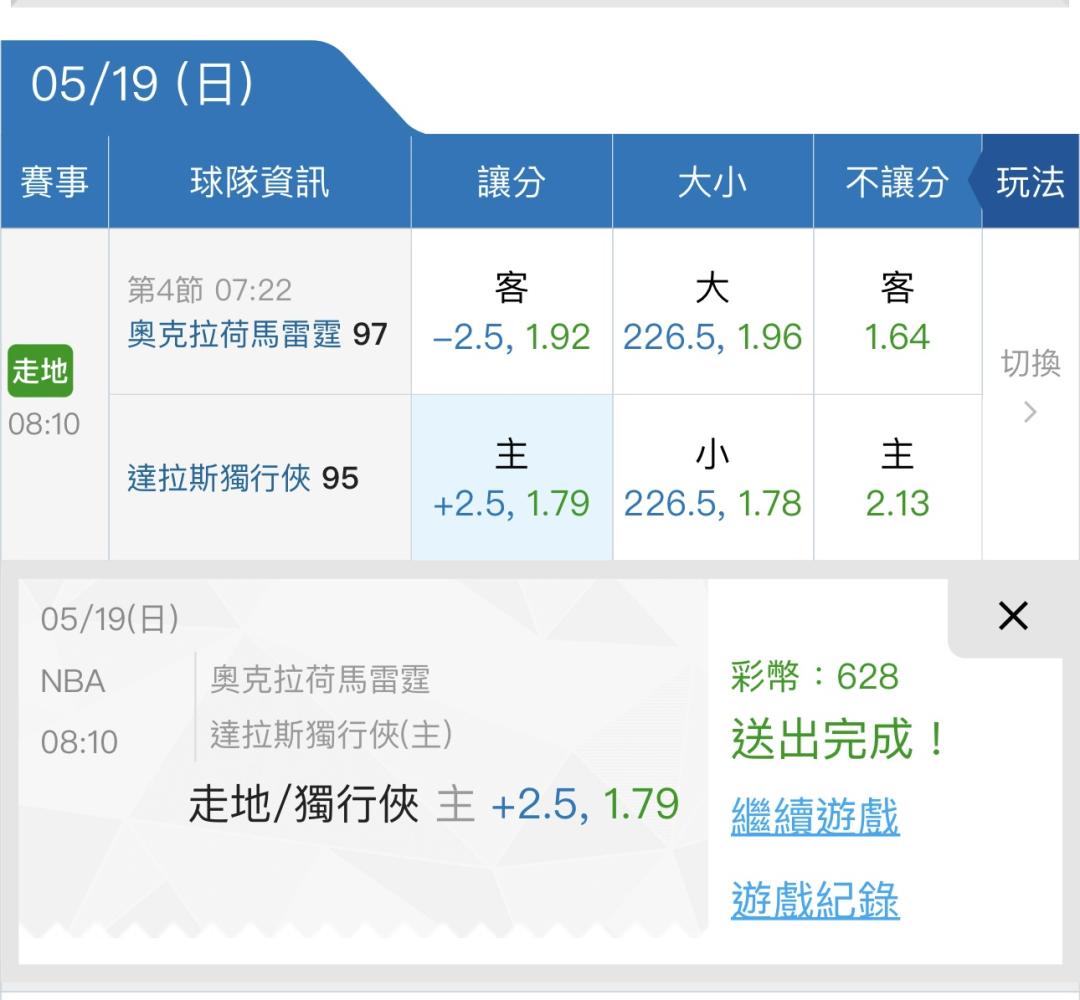Choose home moneyline 2.13
The height and width of the screenshot is (1000, 1080).
click(897, 479)
